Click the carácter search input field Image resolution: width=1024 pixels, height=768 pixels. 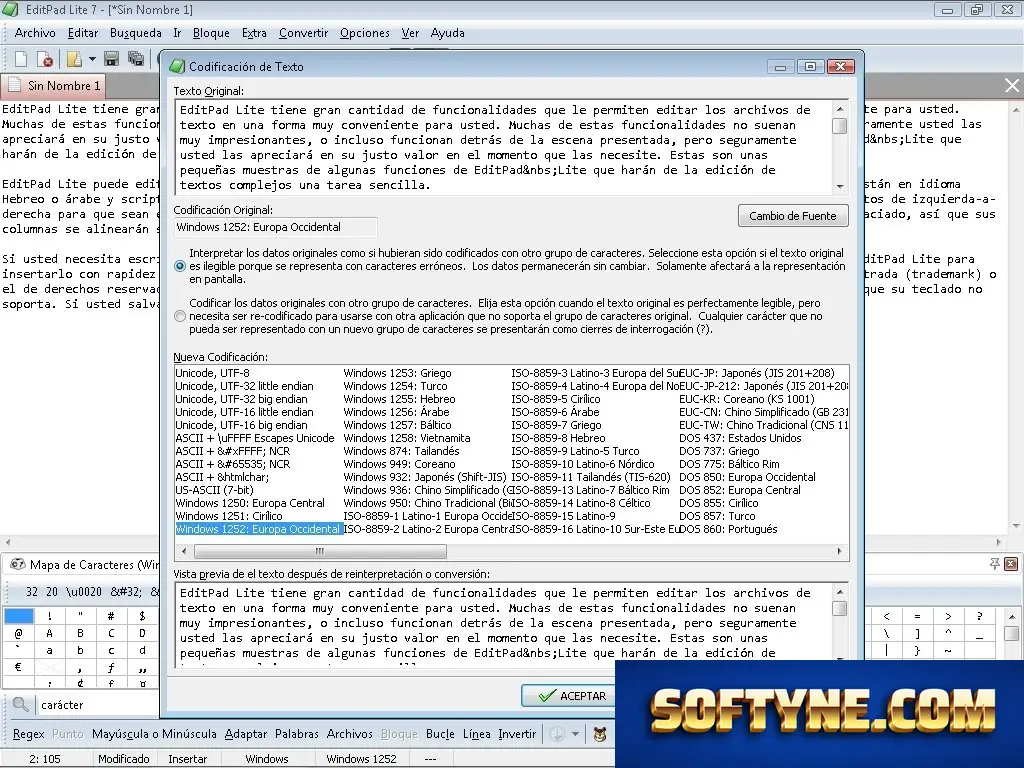pos(98,705)
